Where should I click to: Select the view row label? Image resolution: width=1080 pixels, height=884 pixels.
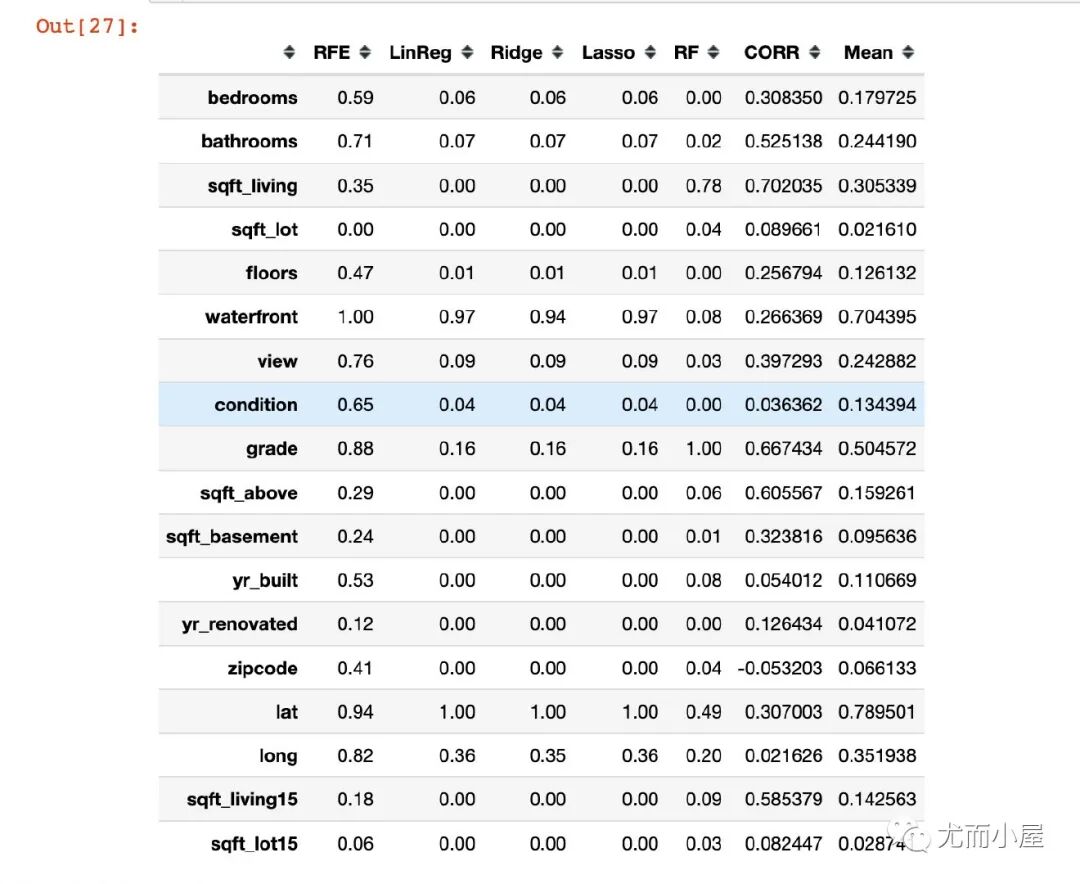click(278, 361)
